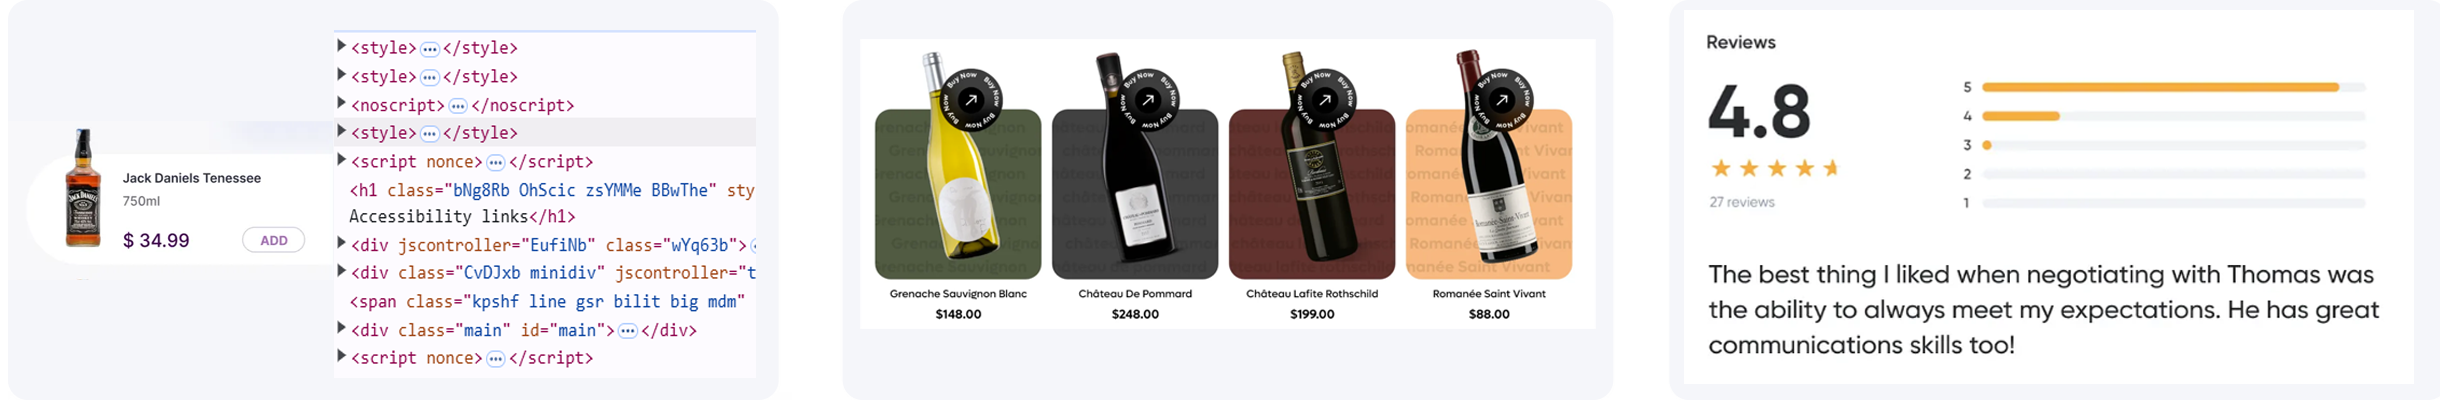
Task: Expand the first style element
Action: click(342, 46)
